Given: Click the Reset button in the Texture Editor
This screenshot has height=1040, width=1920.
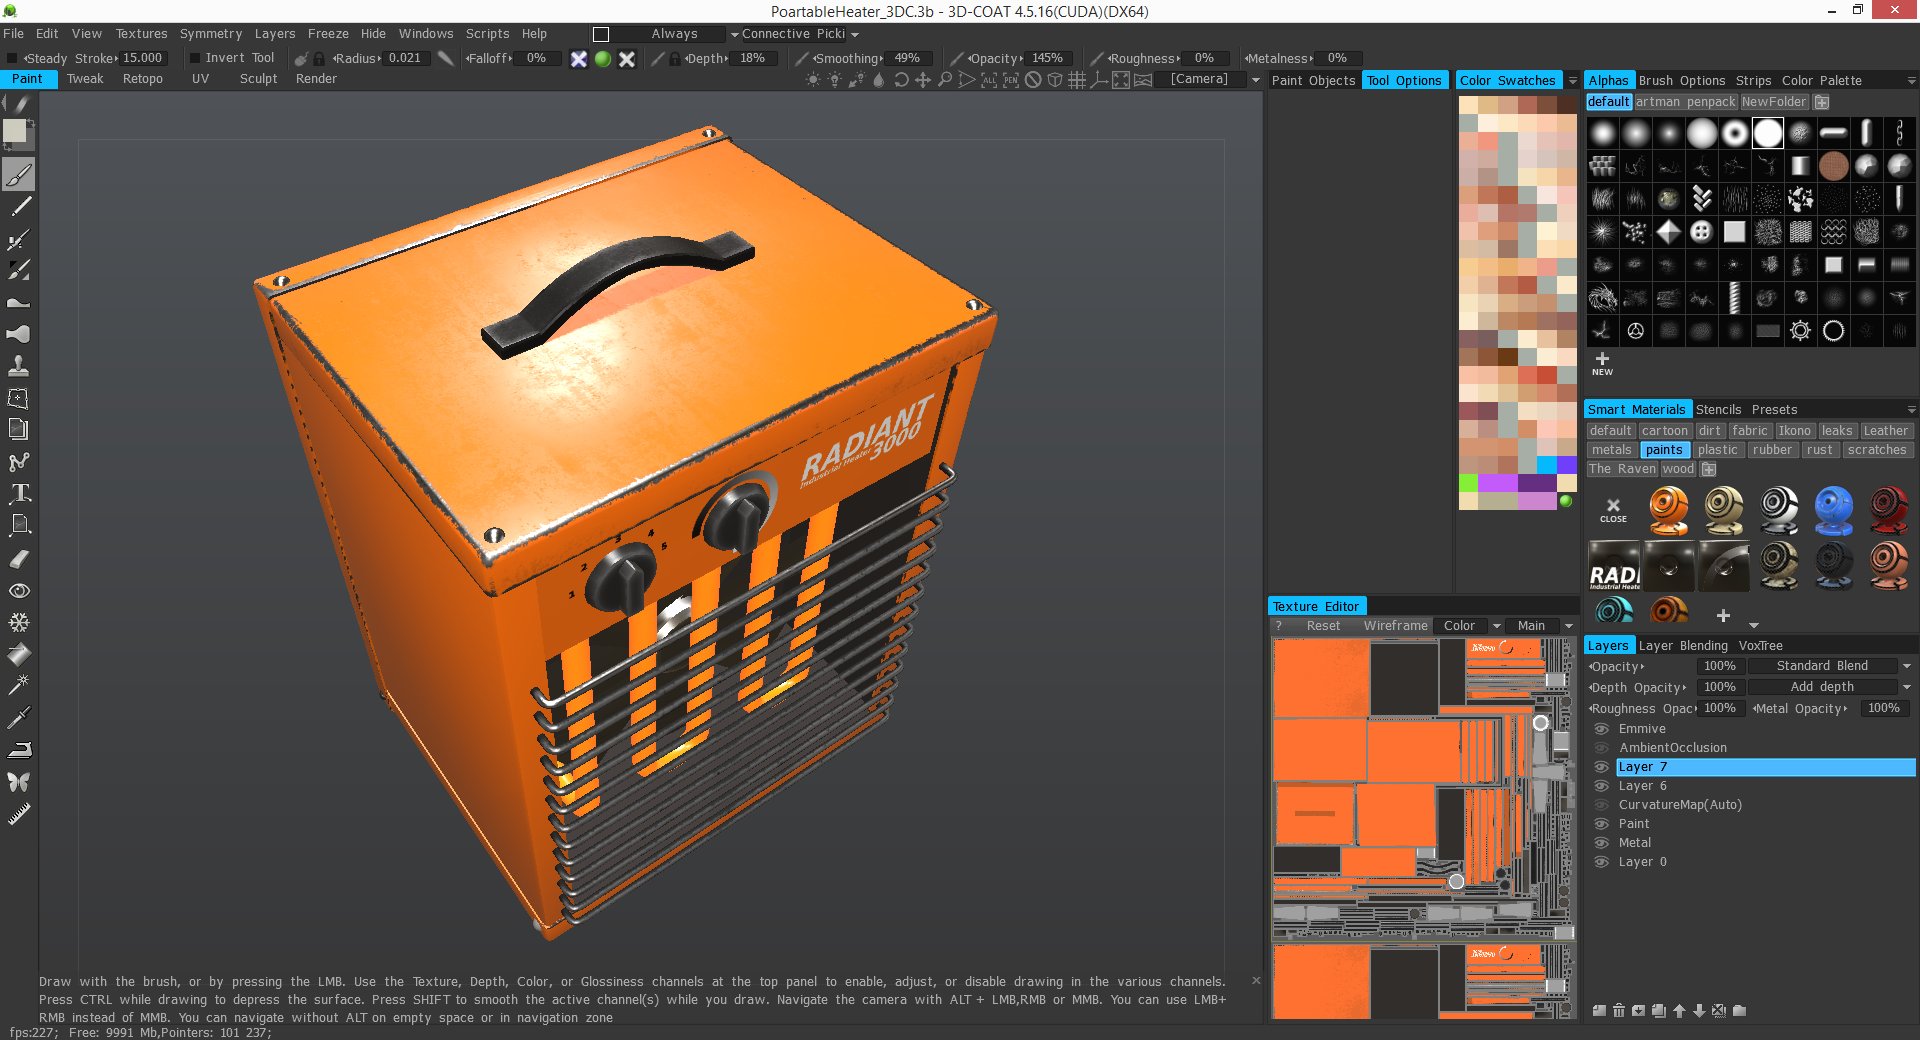Looking at the screenshot, I should [x=1323, y=625].
